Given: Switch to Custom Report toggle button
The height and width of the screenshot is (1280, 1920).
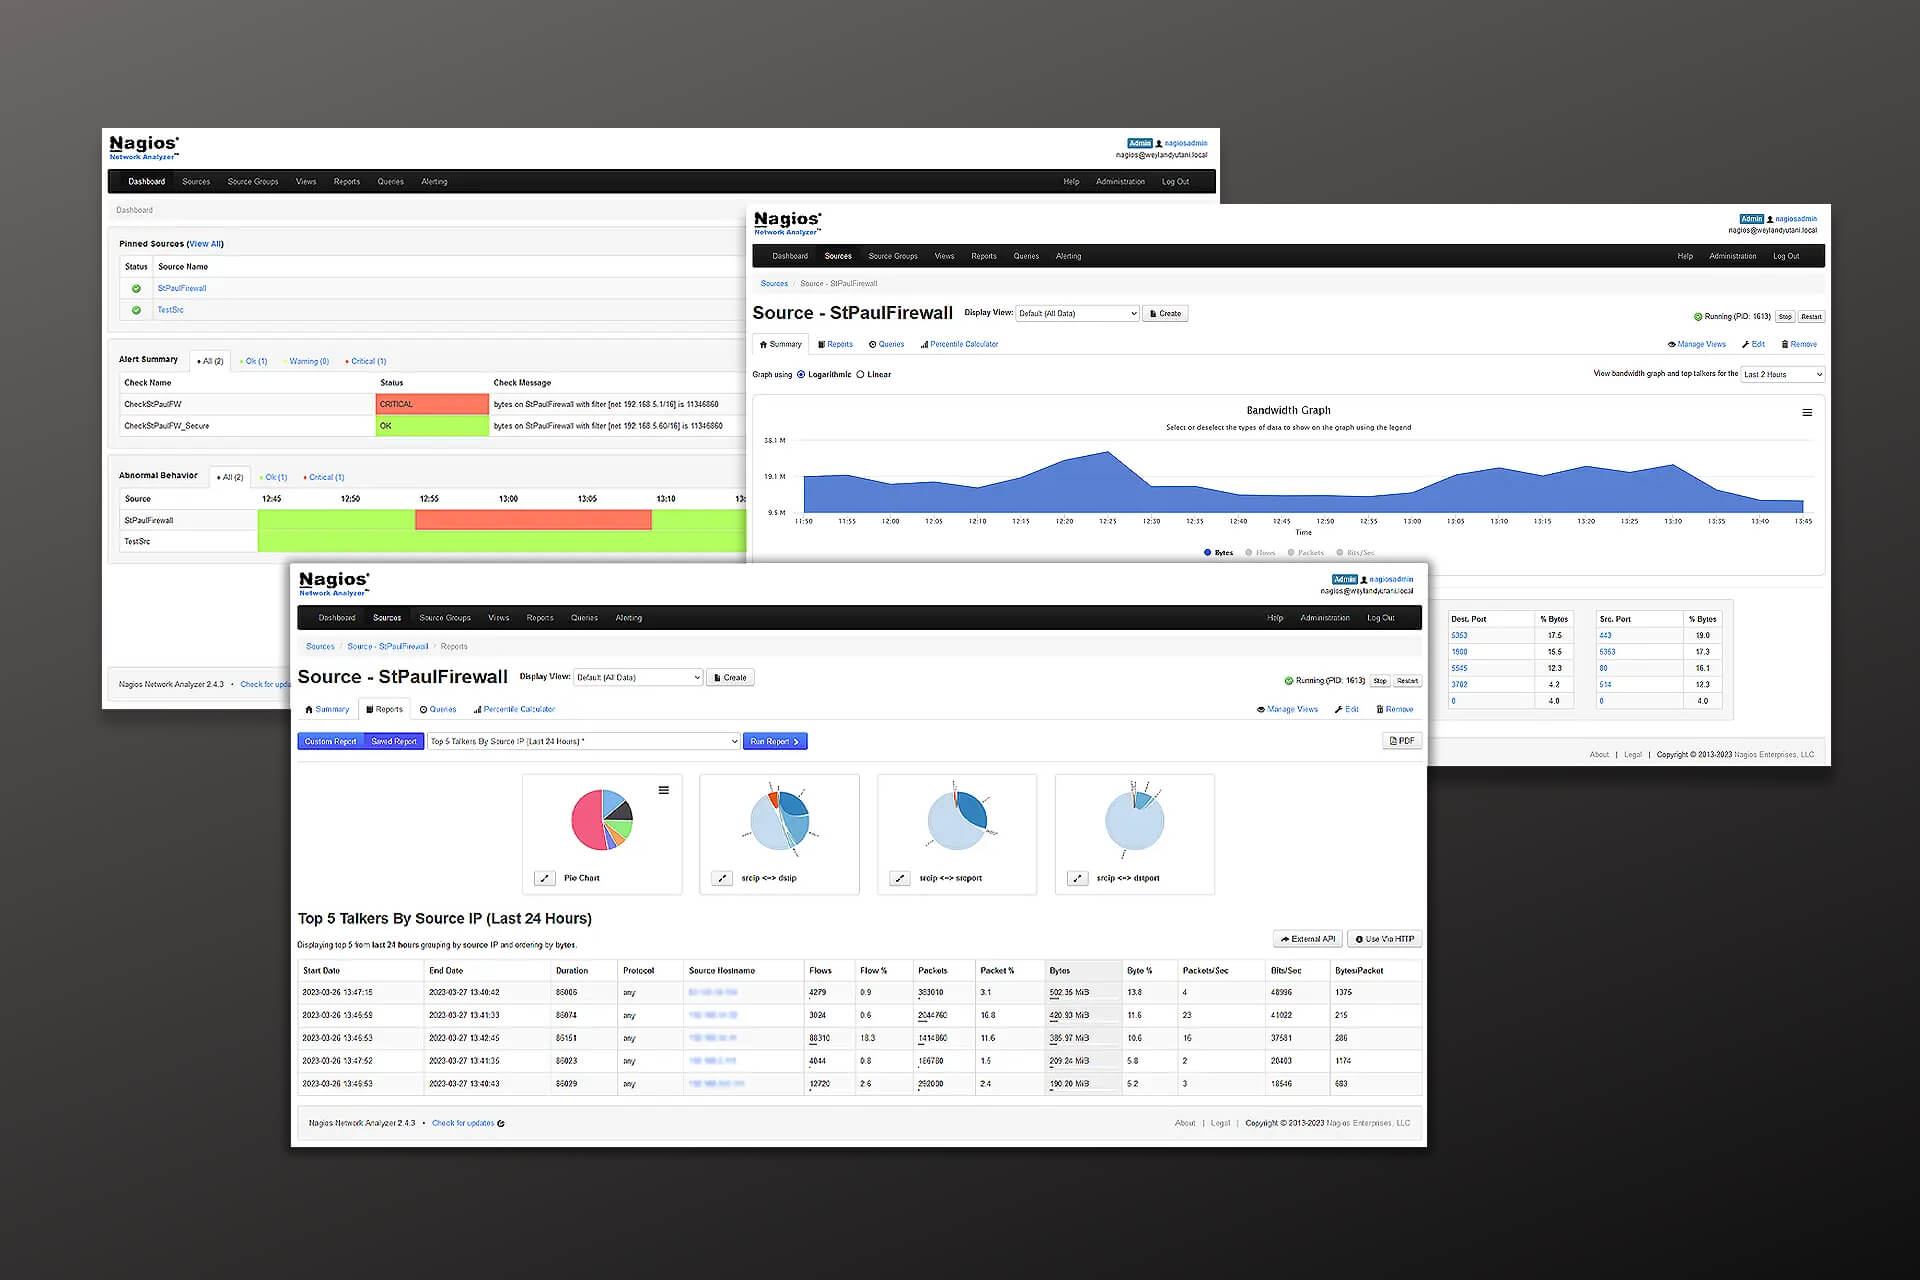Looking at the screenshot, I should [x=330, y=741].
